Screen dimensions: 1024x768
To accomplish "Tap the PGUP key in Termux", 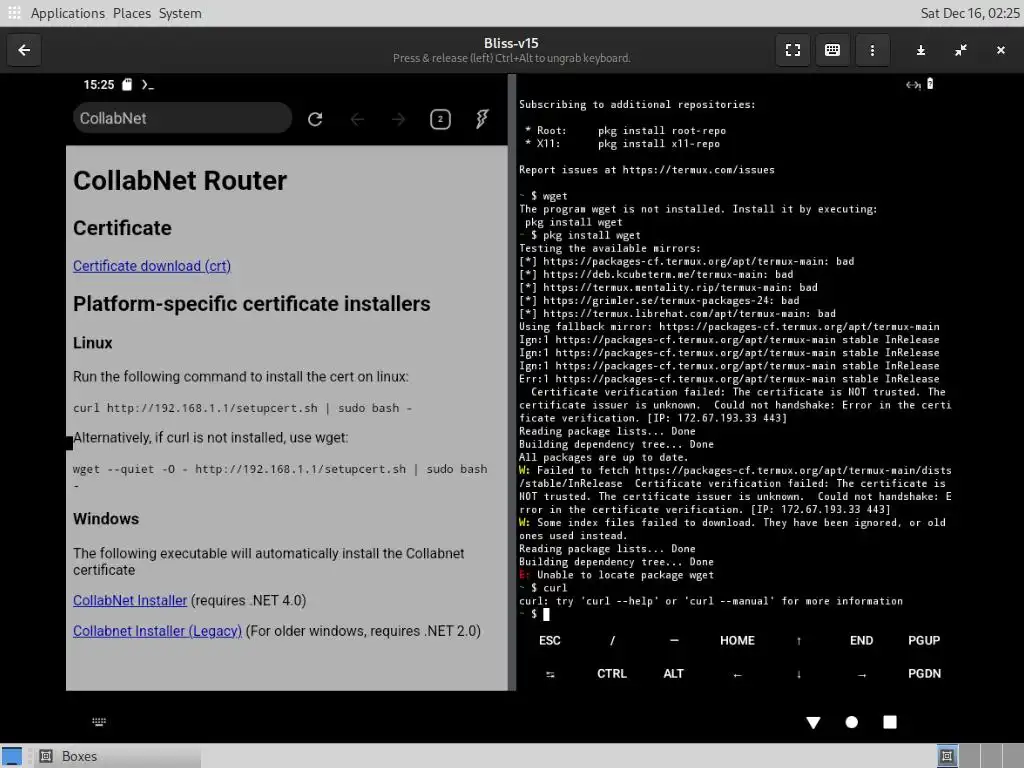I will click(x=923, y=641).
